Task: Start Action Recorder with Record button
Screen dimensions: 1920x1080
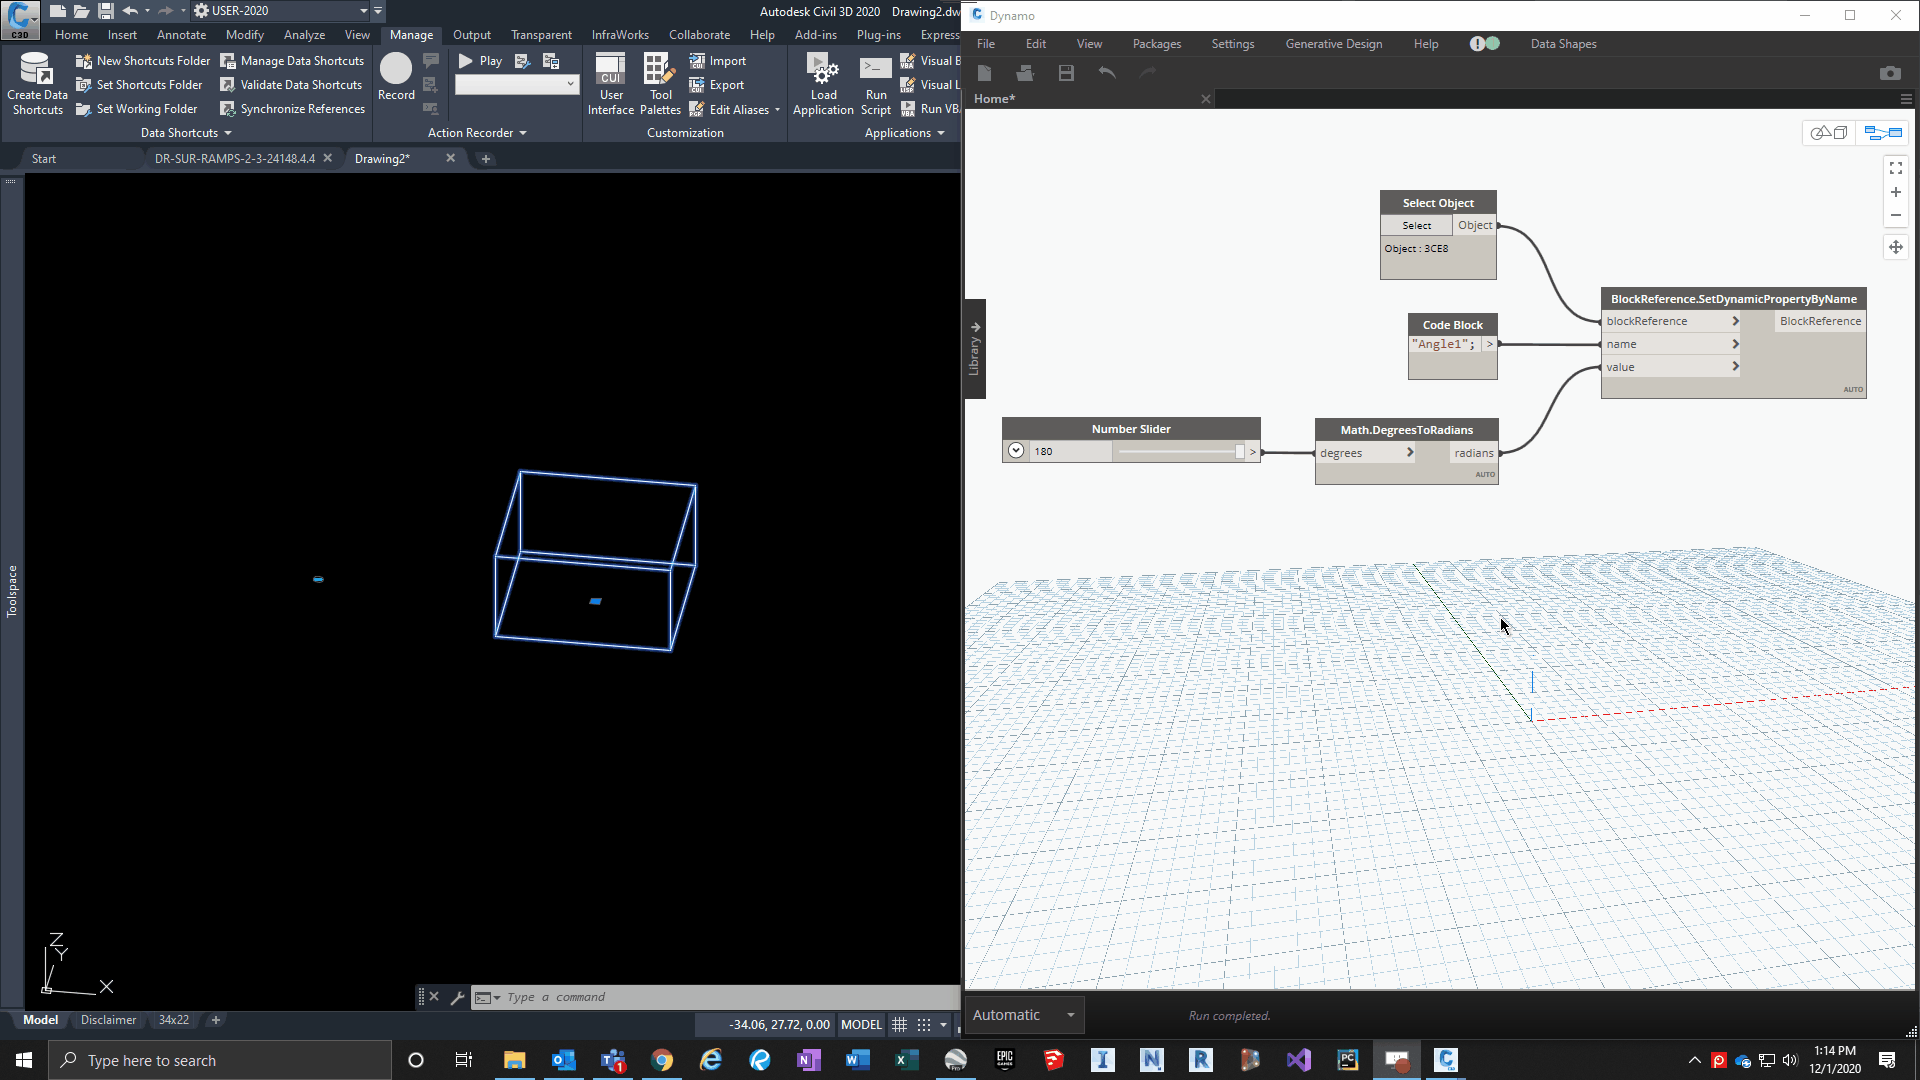Action: pyautogui.click(x=396, y=77)
